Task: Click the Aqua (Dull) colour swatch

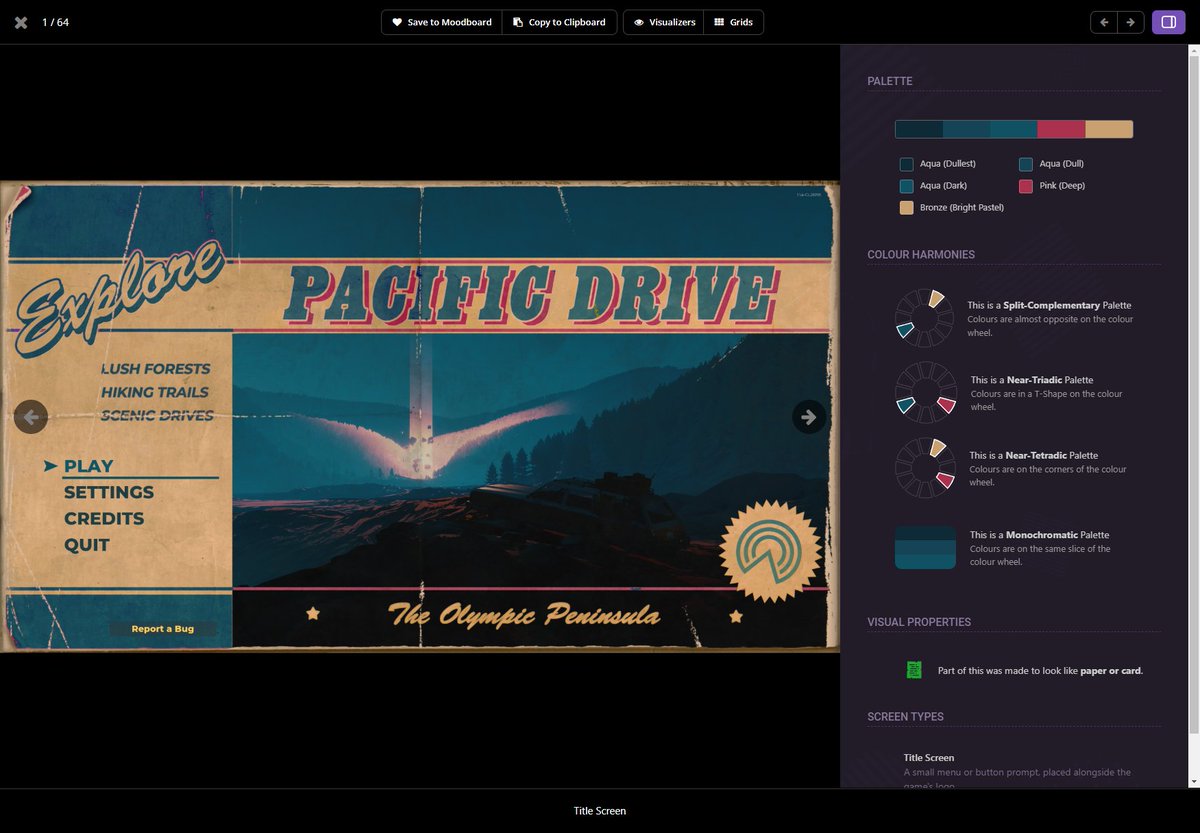Action: [x=1026, y=164]
